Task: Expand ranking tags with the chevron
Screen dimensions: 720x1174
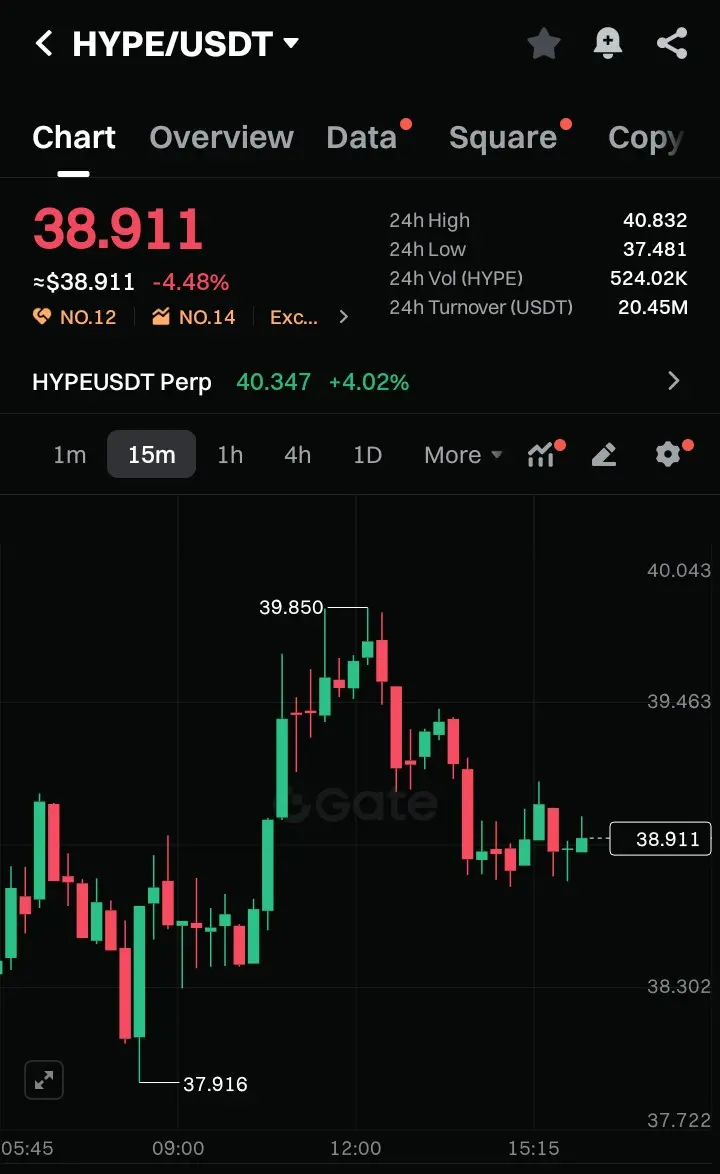Action: coord(344,317)
